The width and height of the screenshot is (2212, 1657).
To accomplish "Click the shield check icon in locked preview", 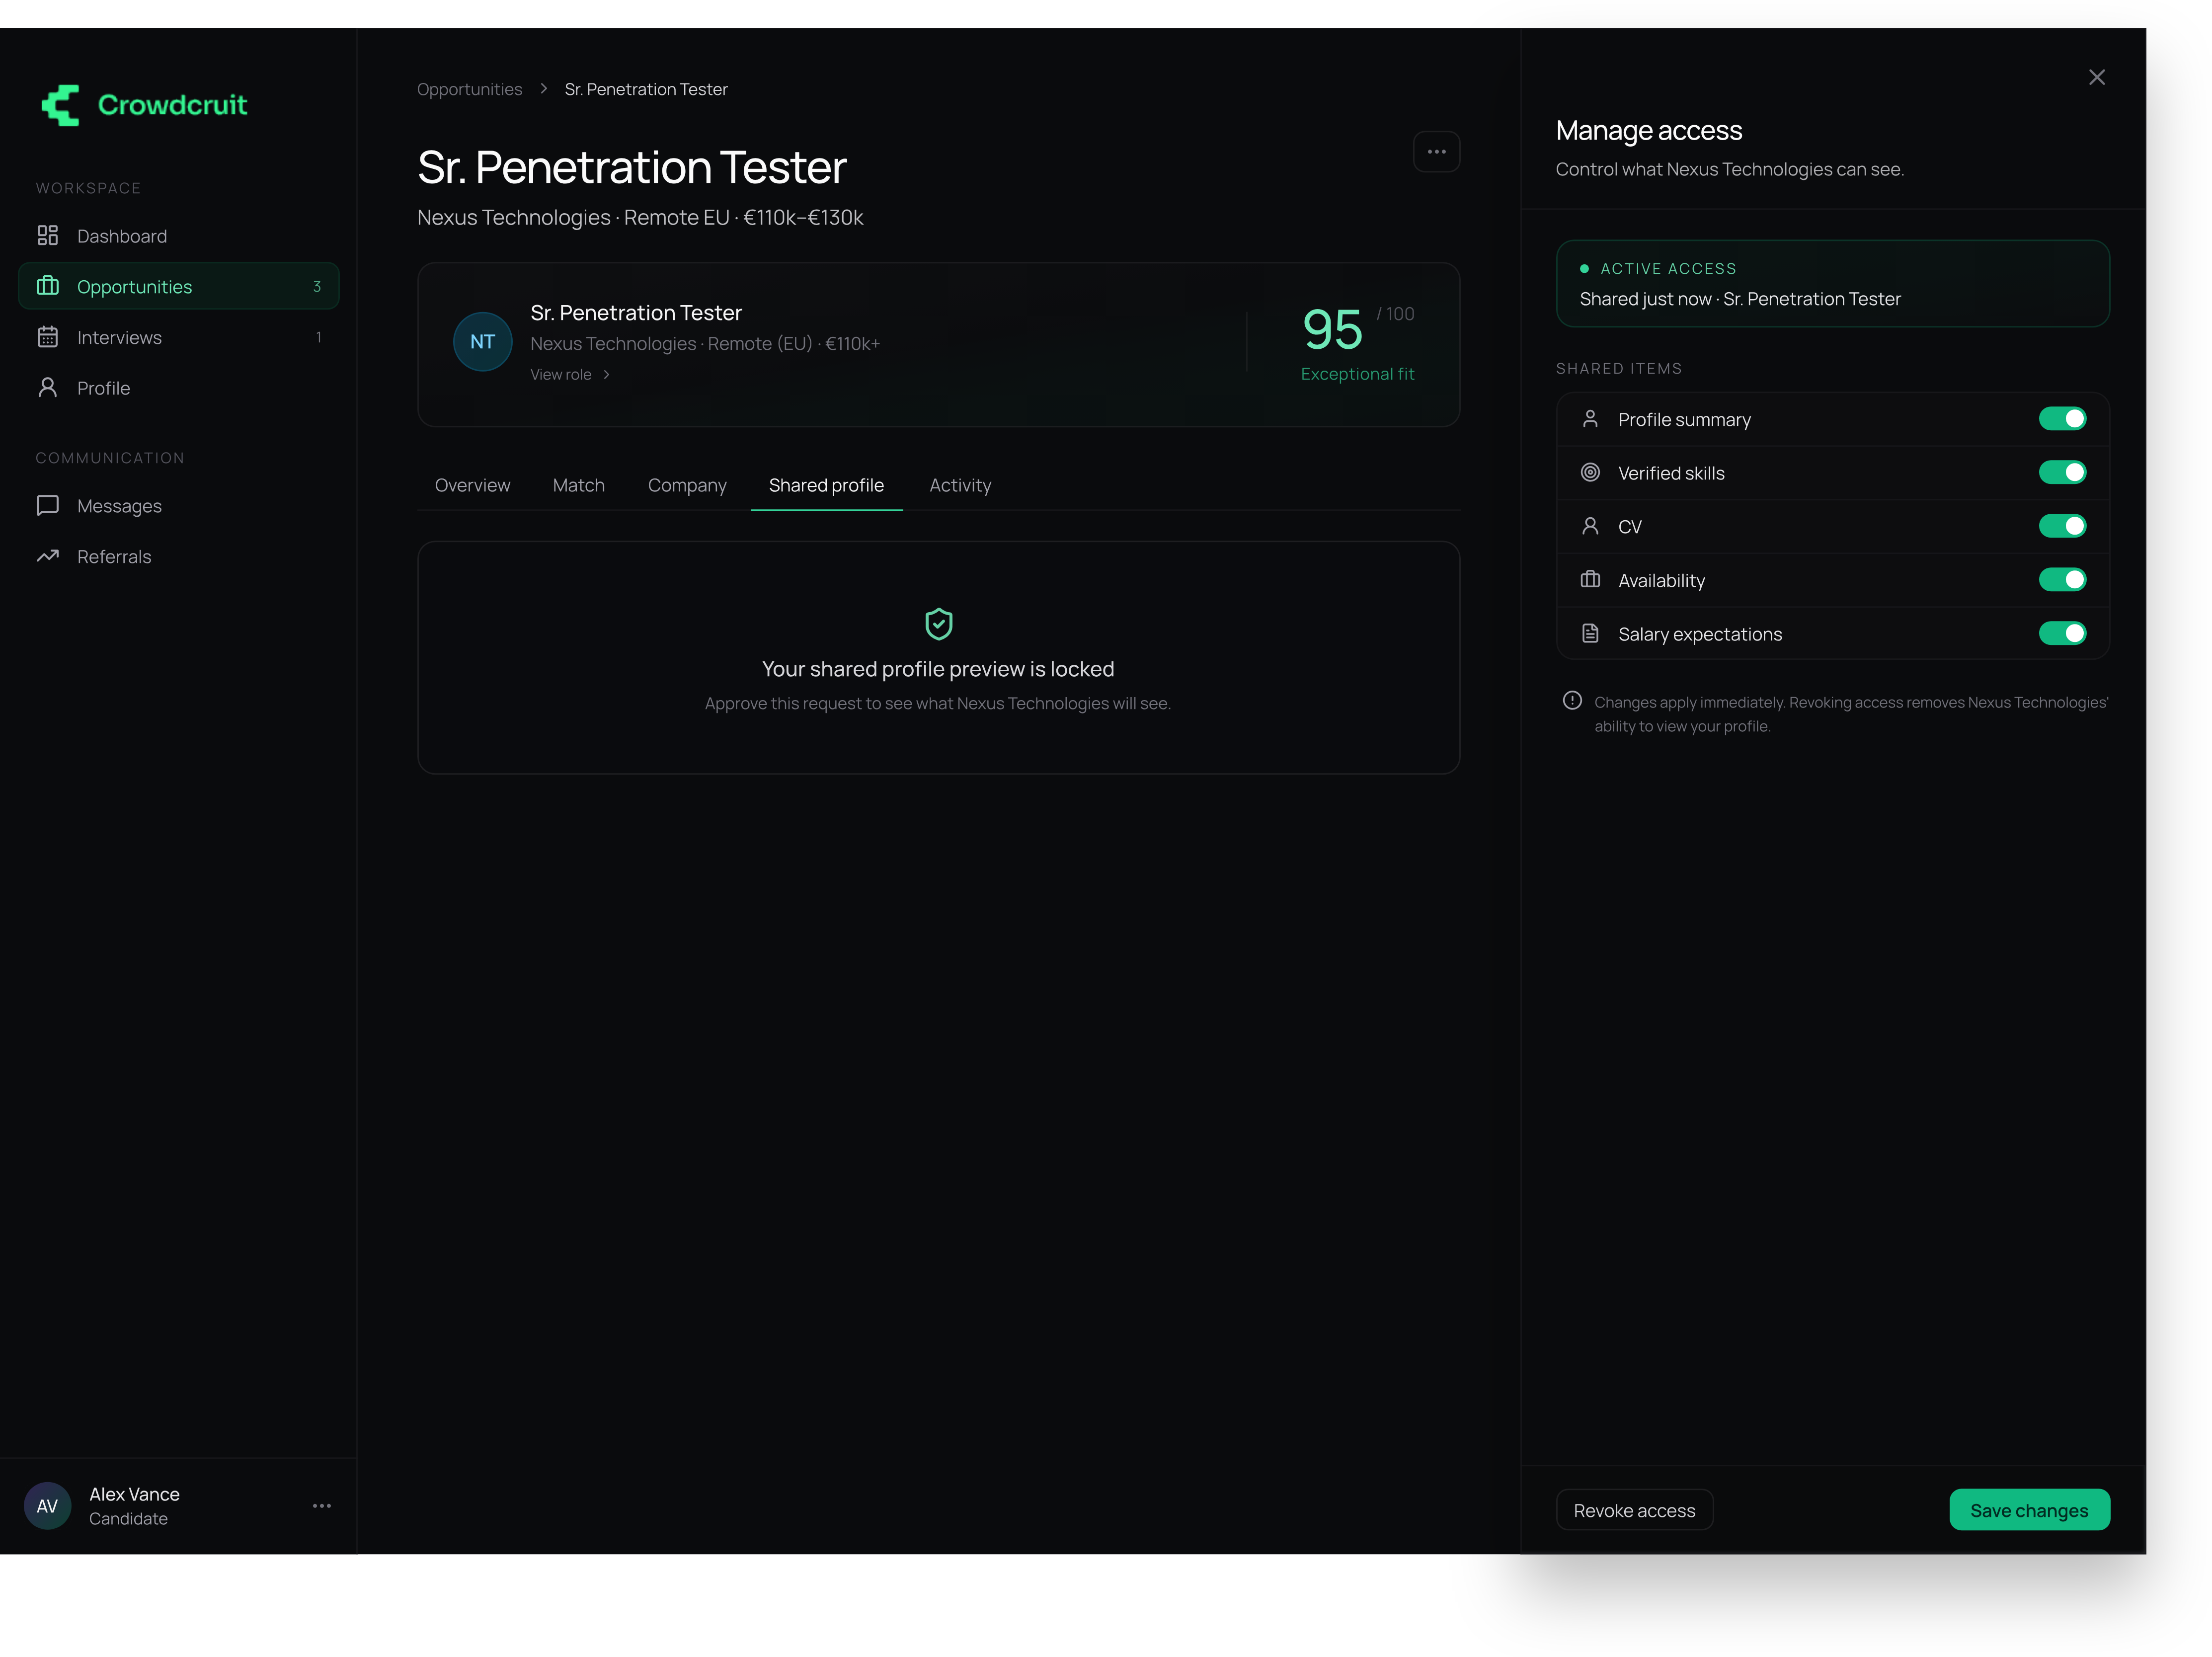I will click(938, 624).
